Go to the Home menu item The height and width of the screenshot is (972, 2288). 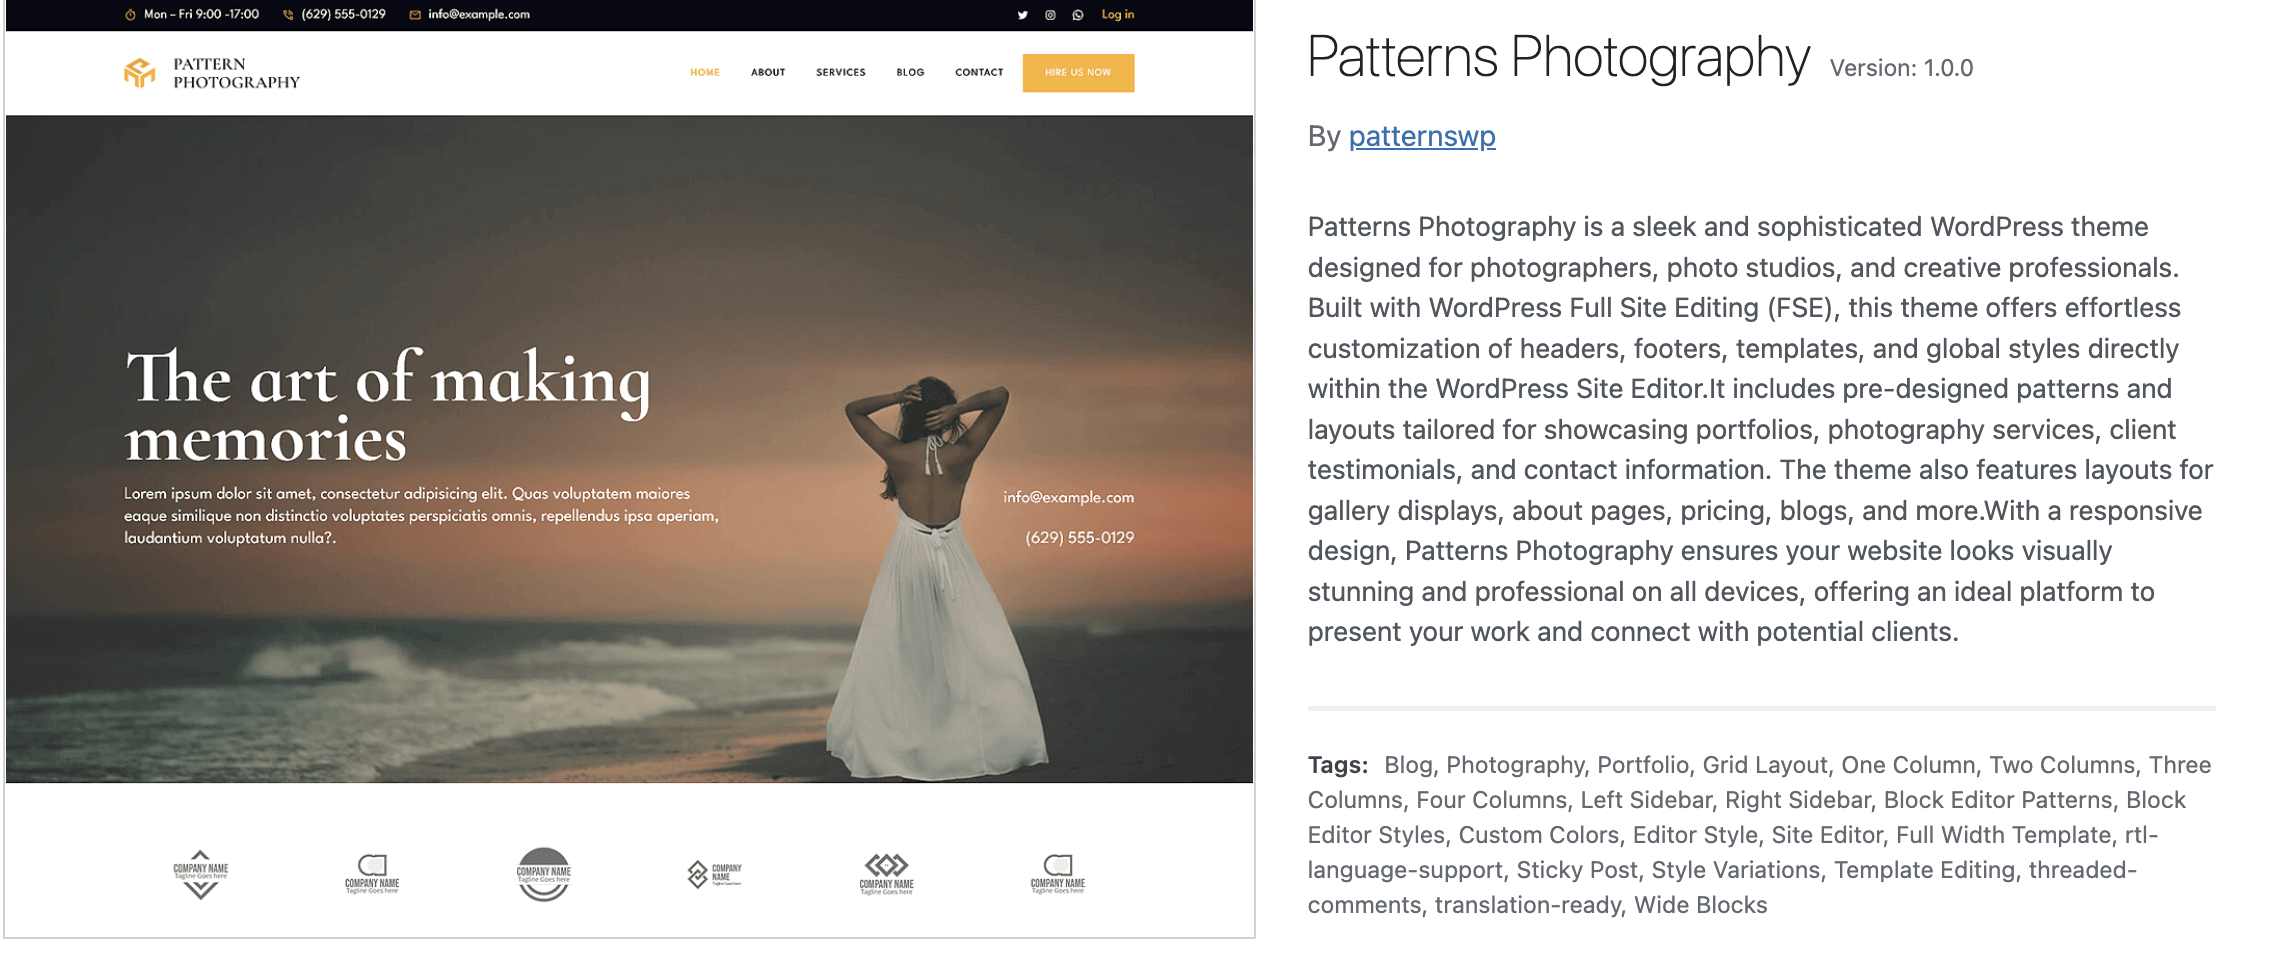[x=705, y=73]
